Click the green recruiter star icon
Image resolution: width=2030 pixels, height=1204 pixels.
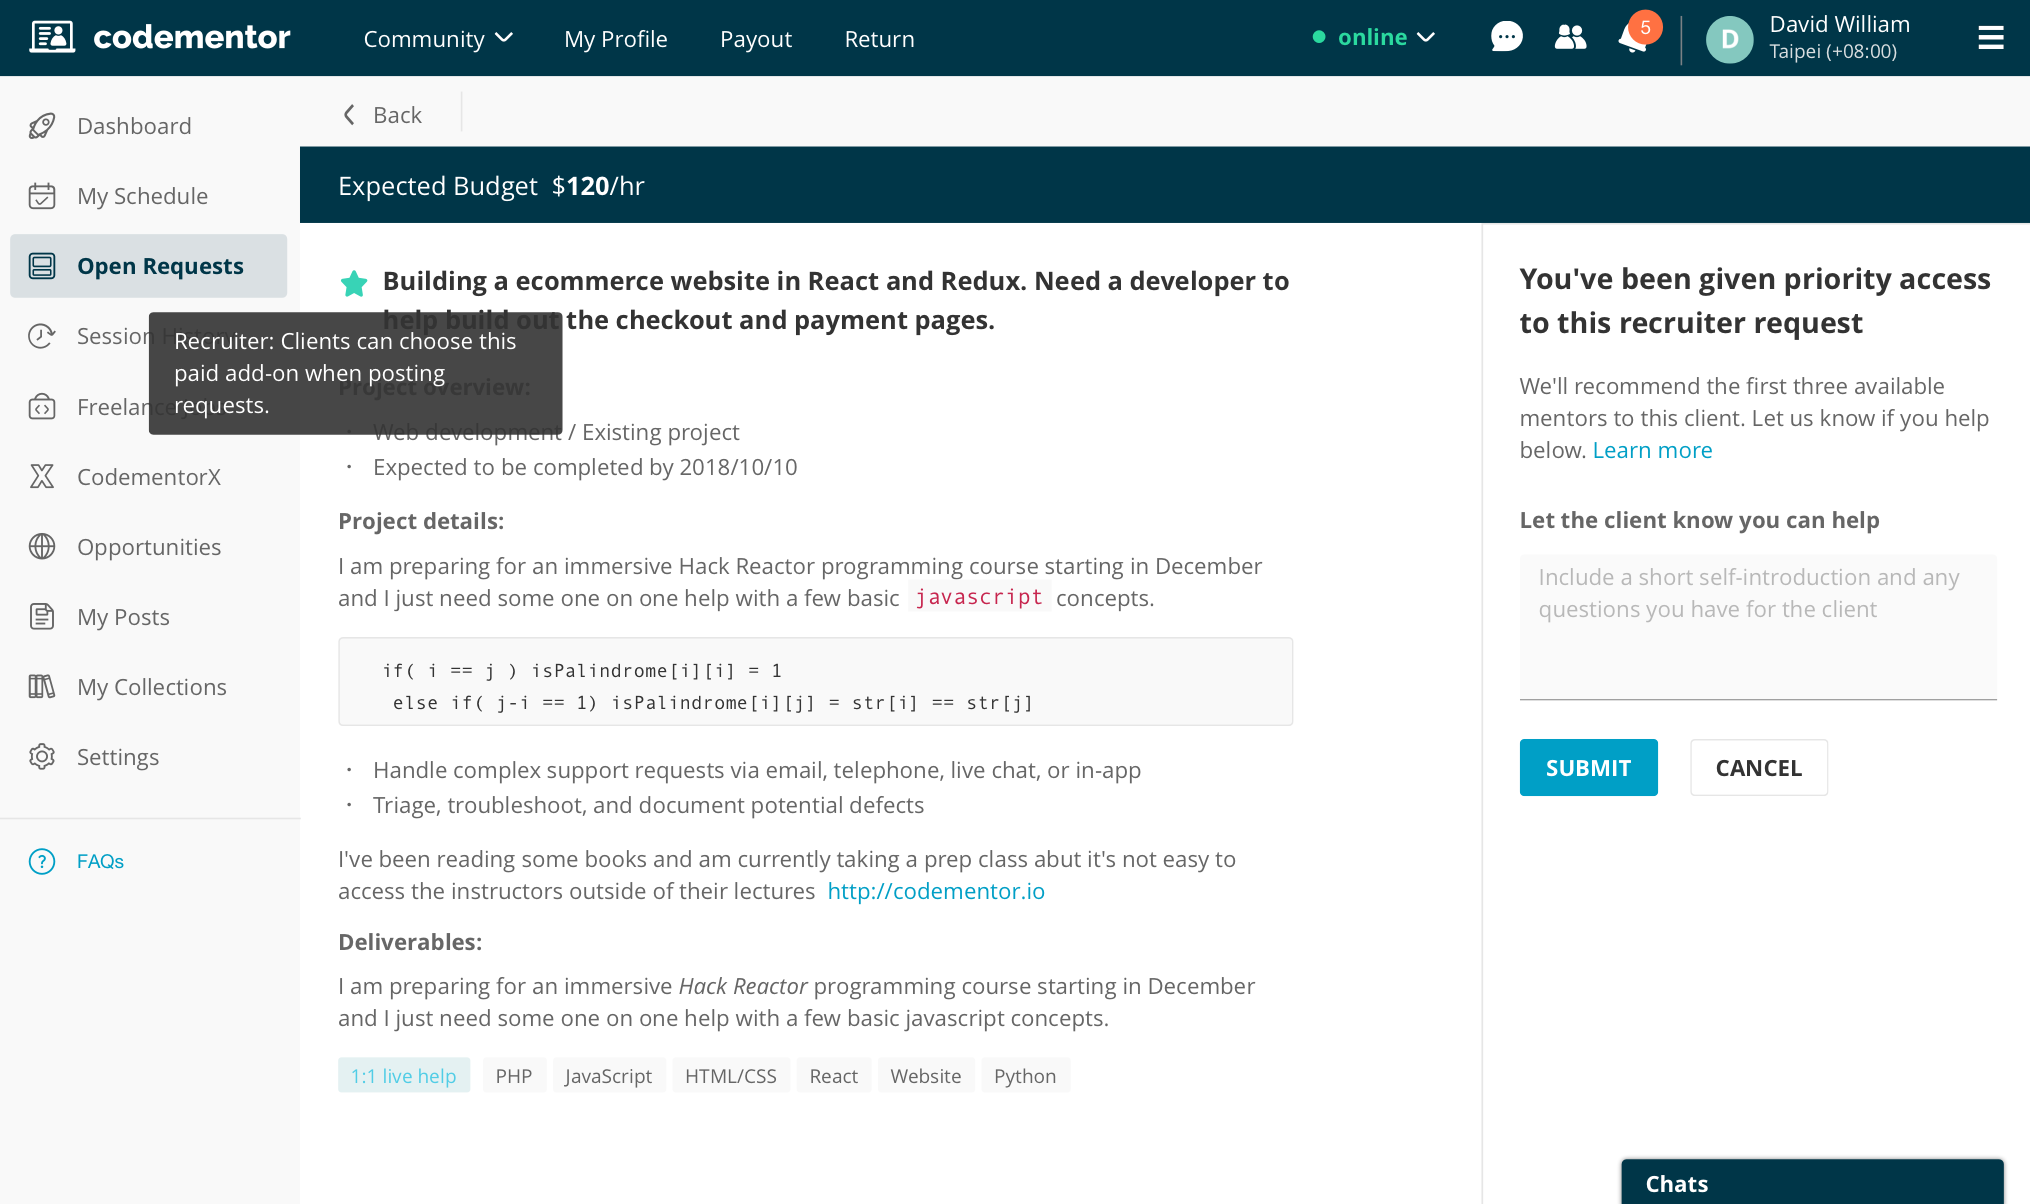pyautogui.click(x=354, y=284)
